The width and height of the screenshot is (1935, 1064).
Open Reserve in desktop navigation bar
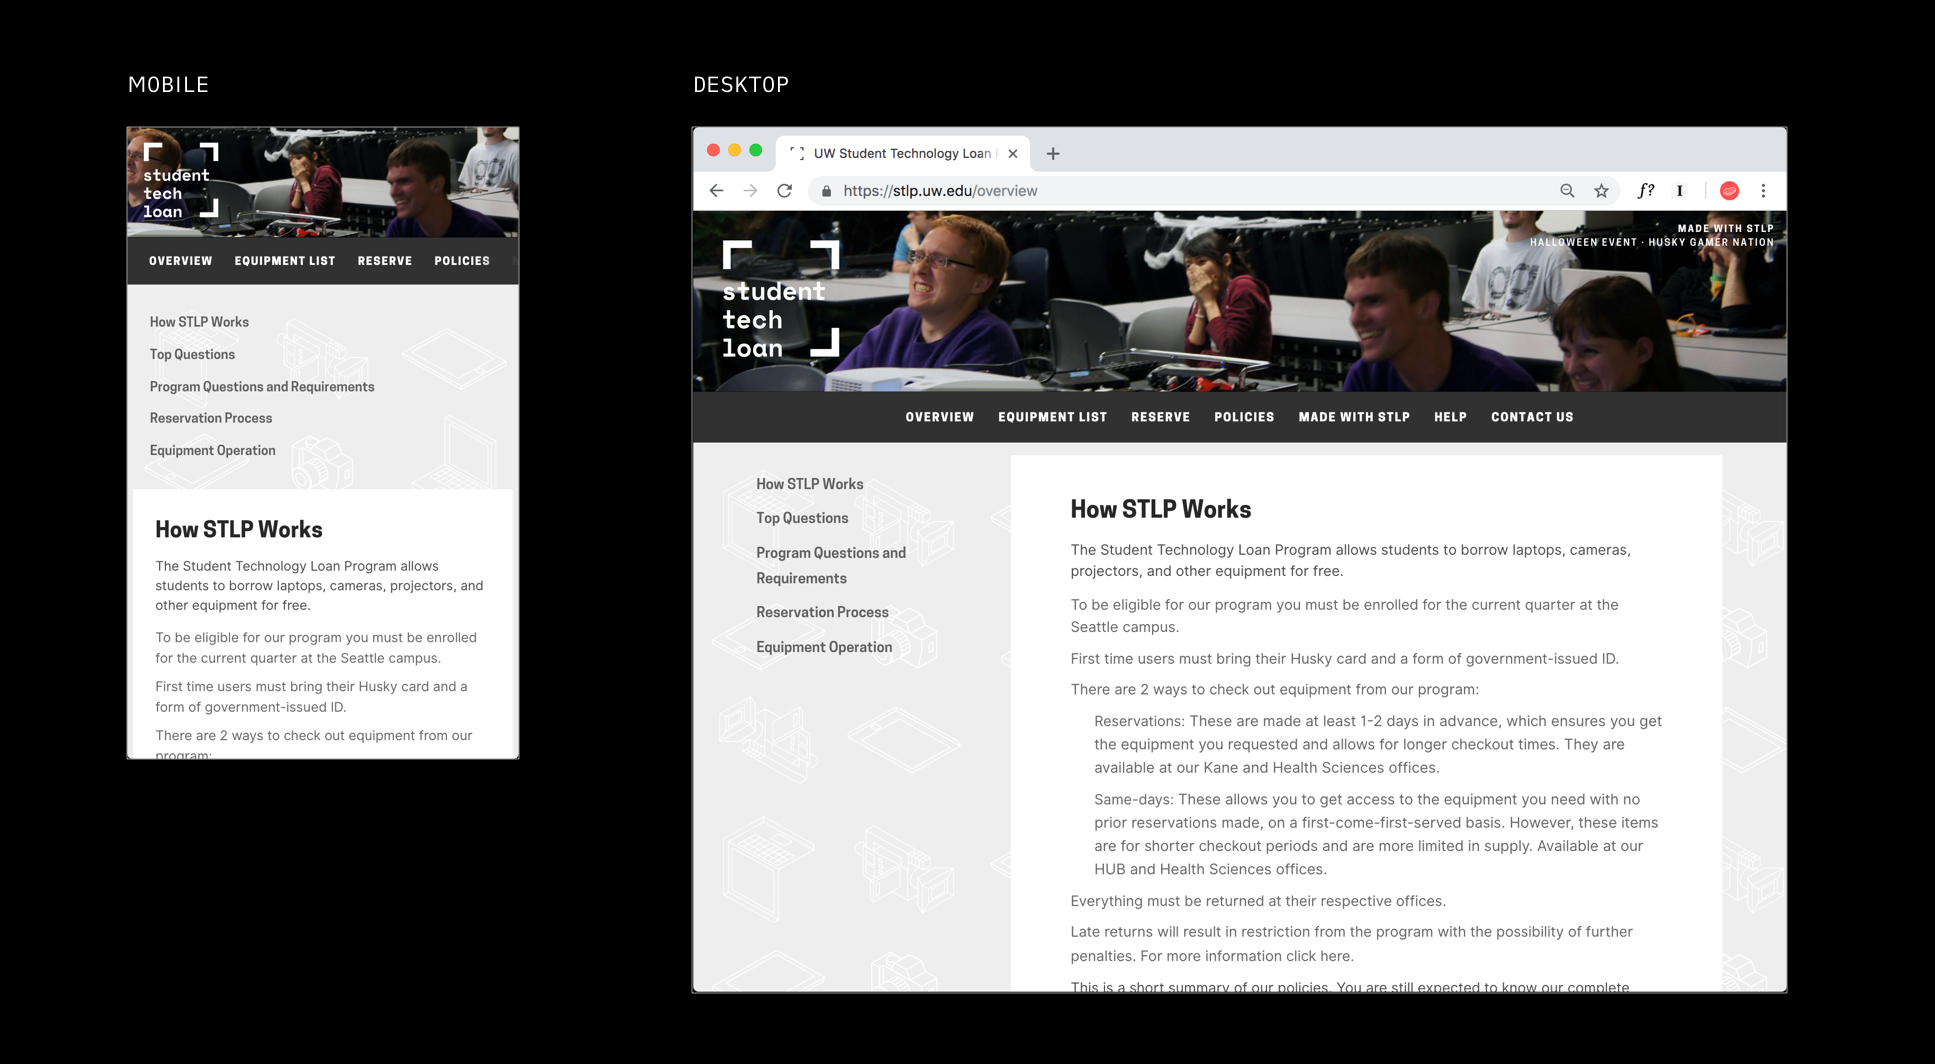click(1160, 417)
